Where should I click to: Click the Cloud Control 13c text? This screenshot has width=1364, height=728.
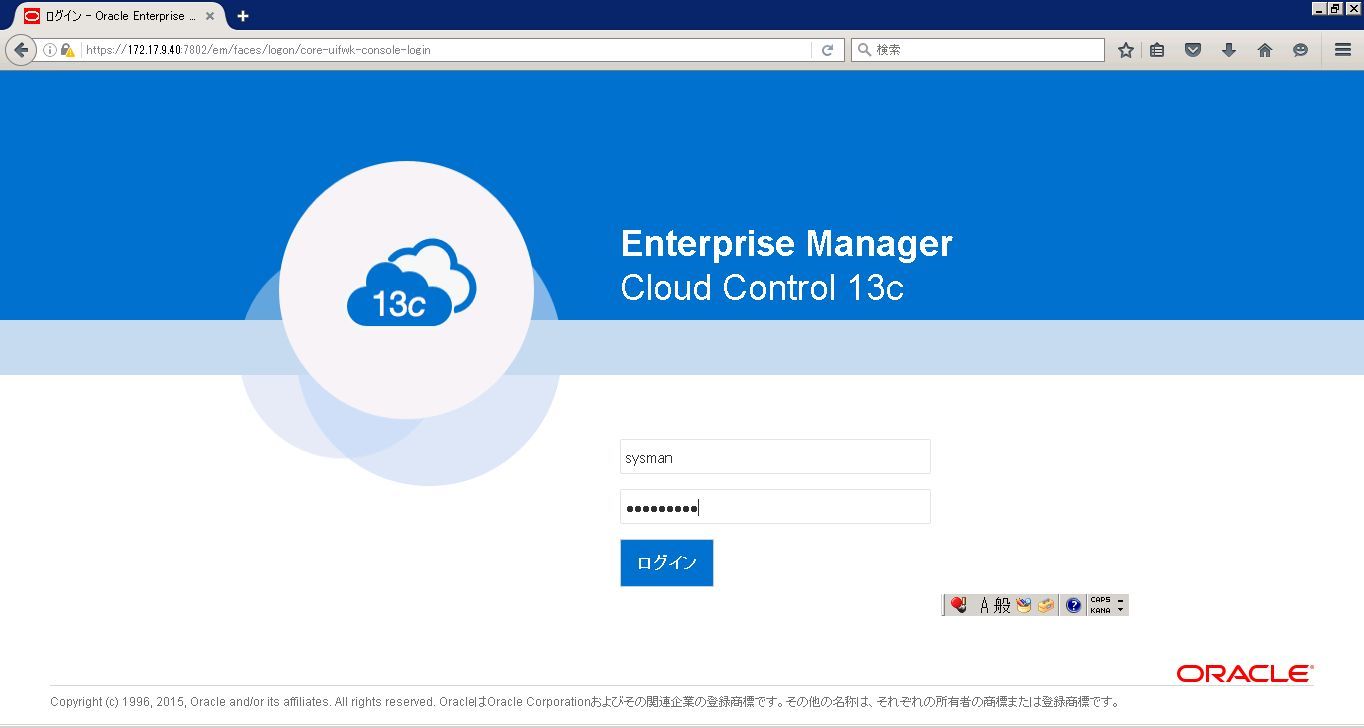tap(762, 288)
